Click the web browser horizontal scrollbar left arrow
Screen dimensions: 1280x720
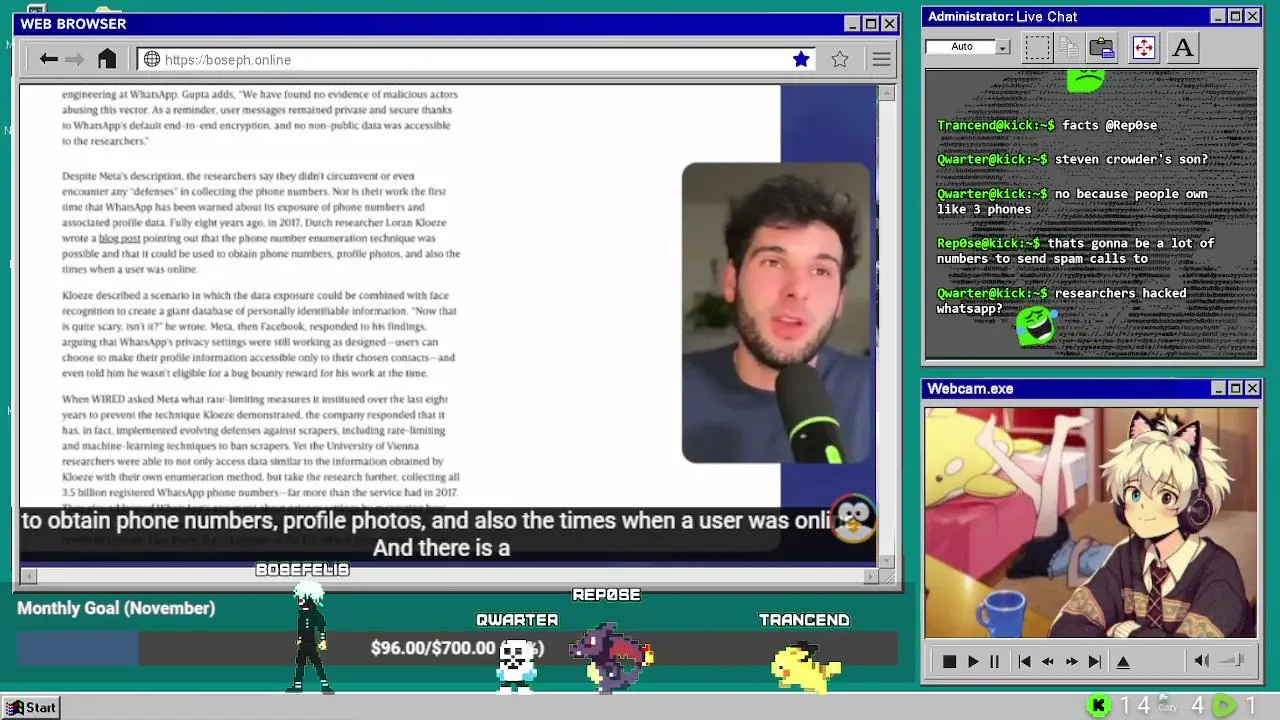pos(28,576)
